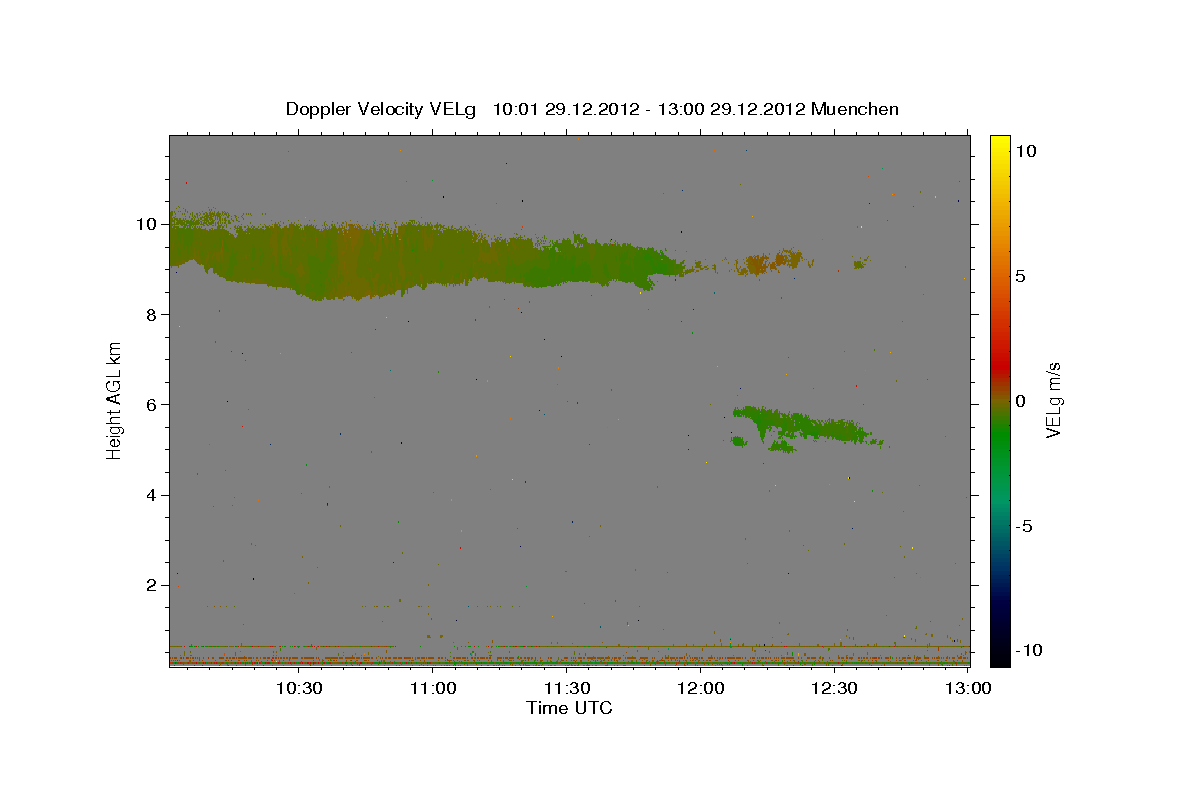
Task: Click the 10:30 time tick label
Action: click(299, 688)
